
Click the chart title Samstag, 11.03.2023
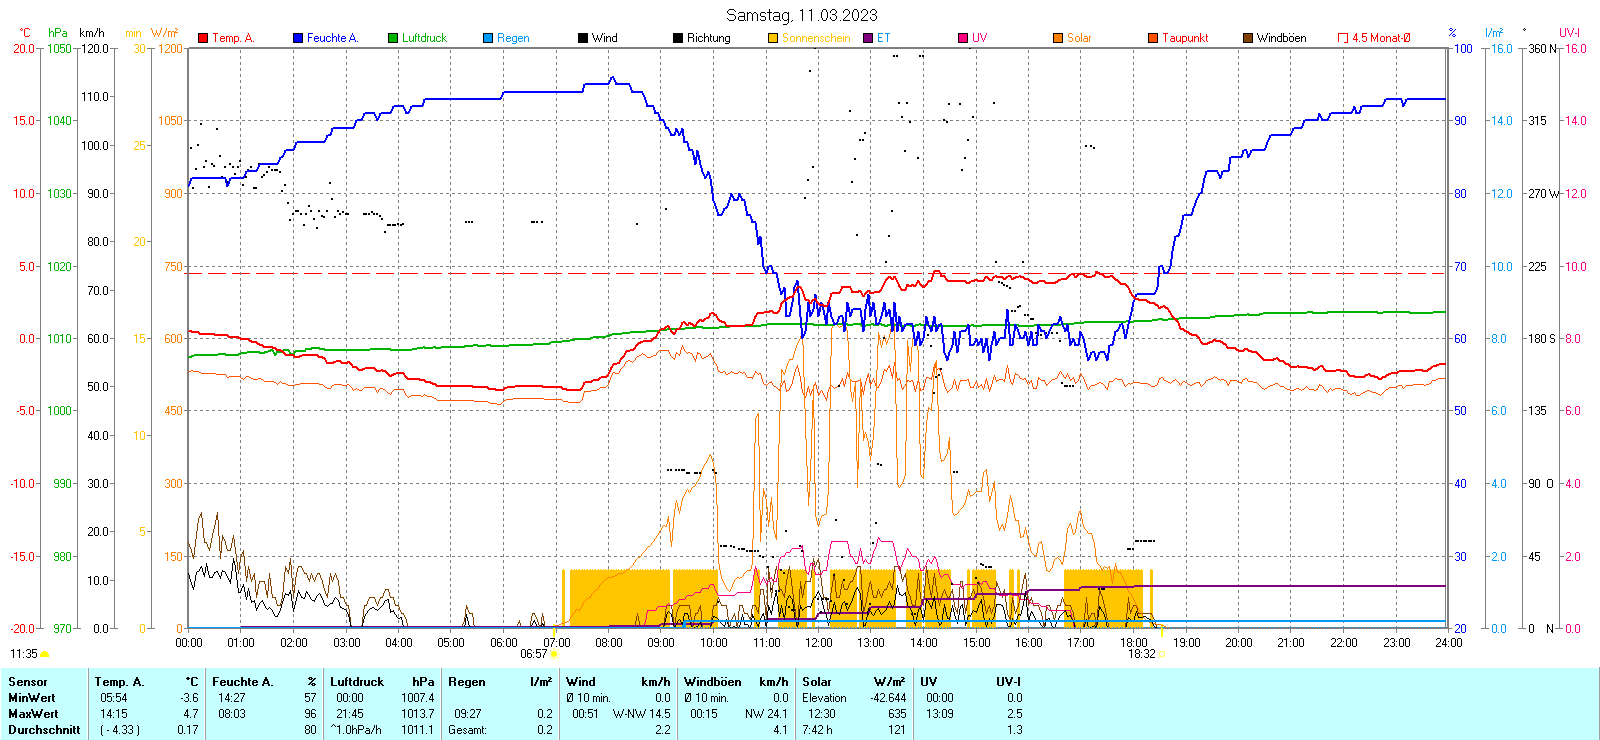point(801,15)
